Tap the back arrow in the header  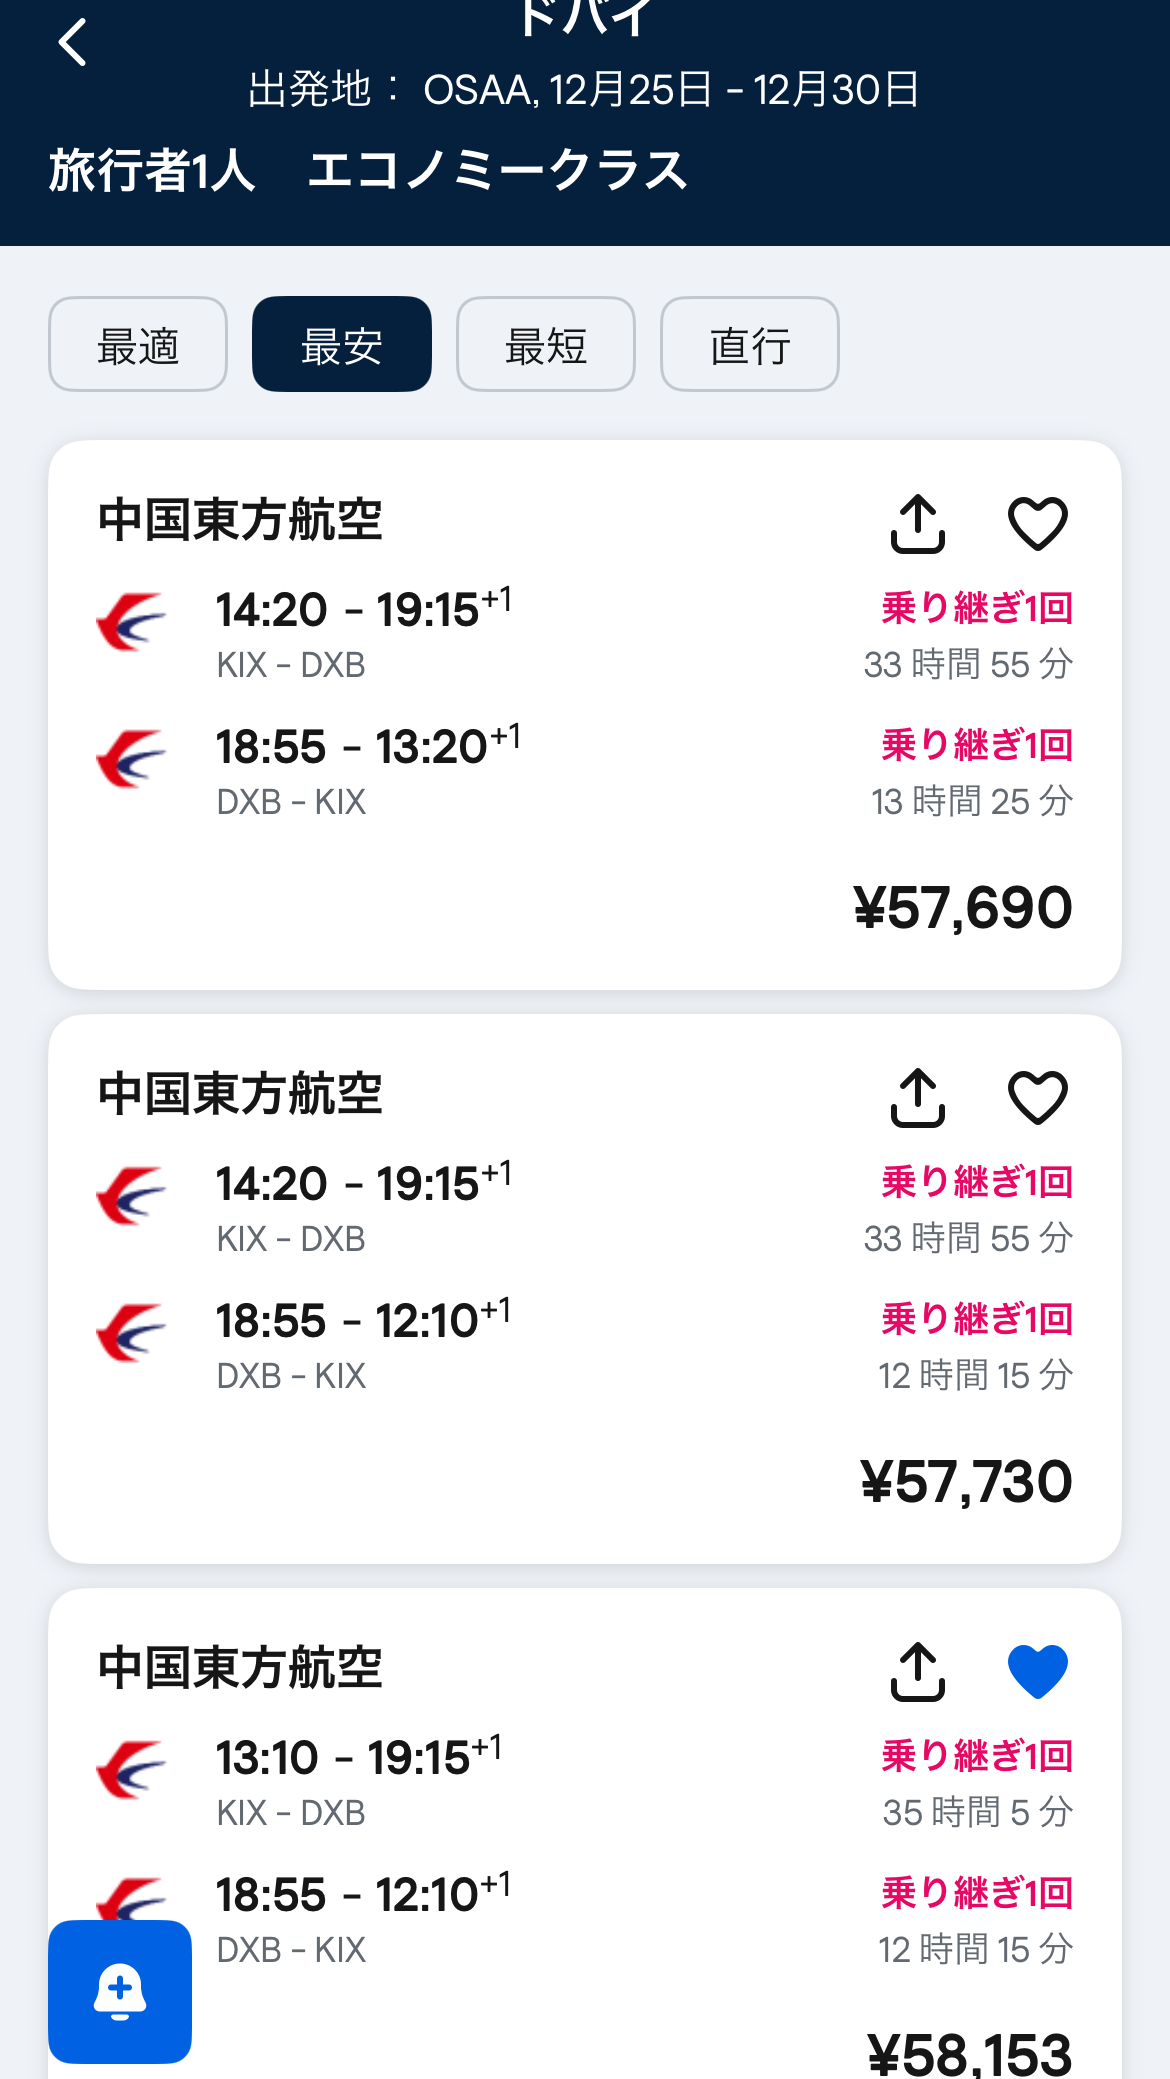pos(73,43)
